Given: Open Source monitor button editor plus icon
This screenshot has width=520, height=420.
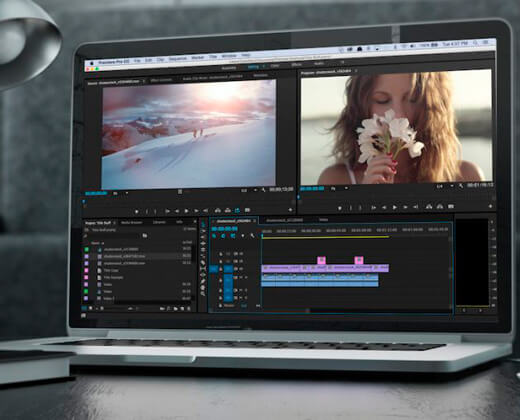Looking at the screenshot, I should [290, 210].
